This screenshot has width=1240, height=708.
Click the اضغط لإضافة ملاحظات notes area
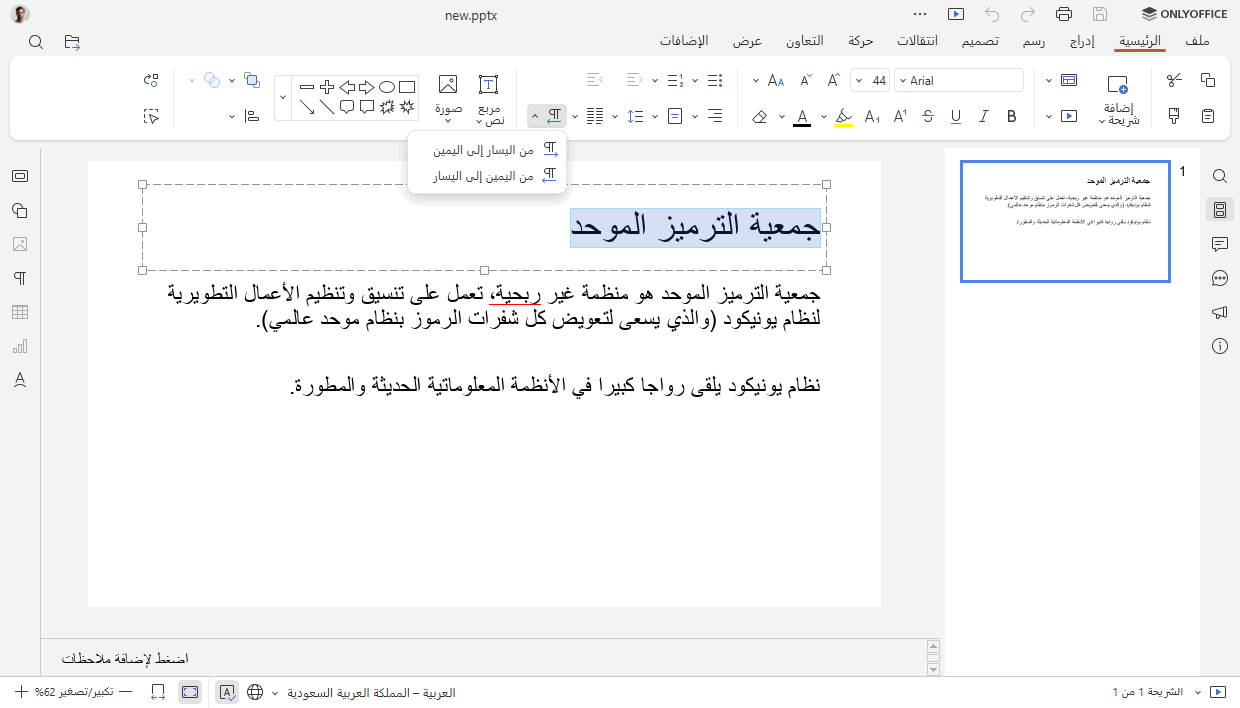(x=126, y=659)
